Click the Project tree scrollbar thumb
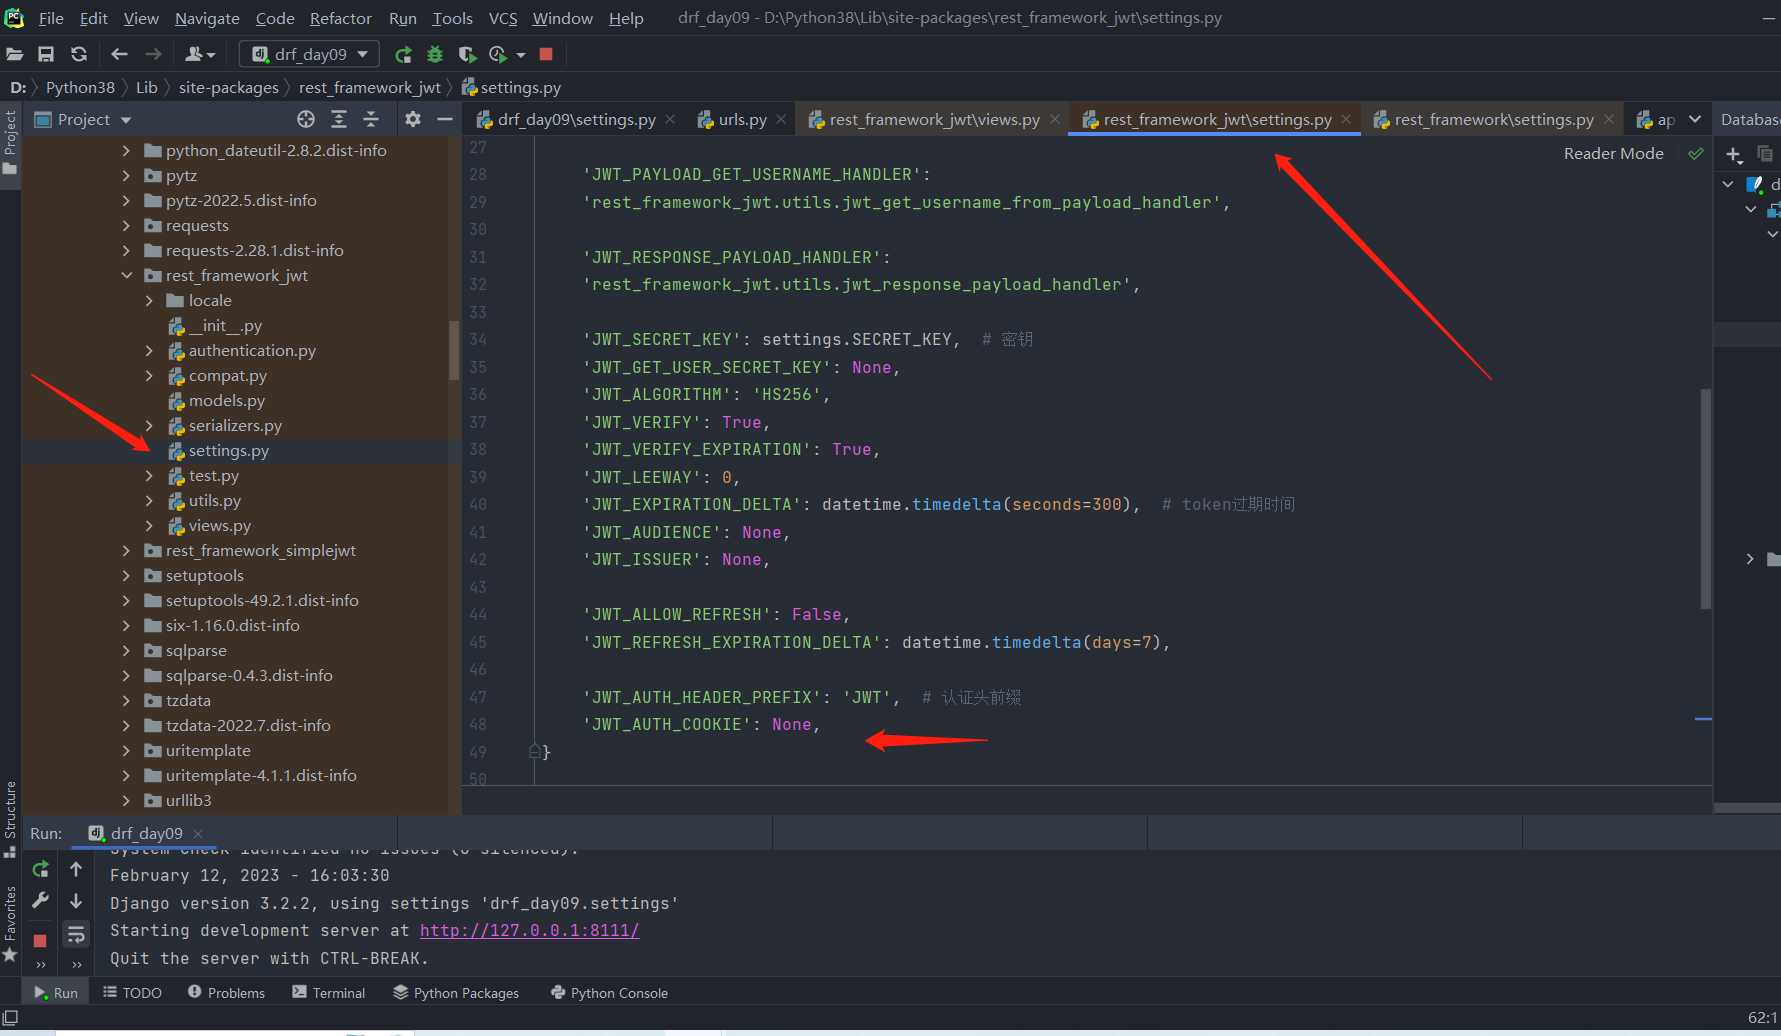This screenshot has width=1781, height=1036. pyautogui.click(x=454, y=350)
